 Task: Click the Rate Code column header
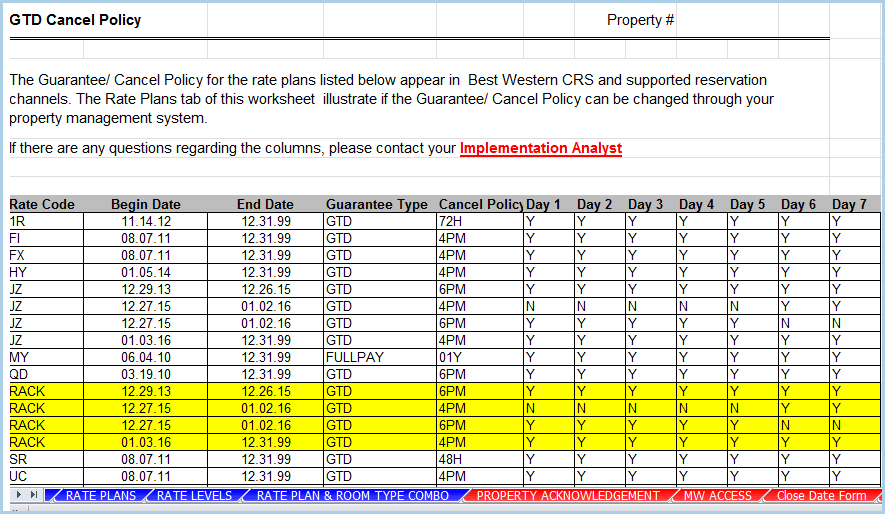[x=42, y=205]
